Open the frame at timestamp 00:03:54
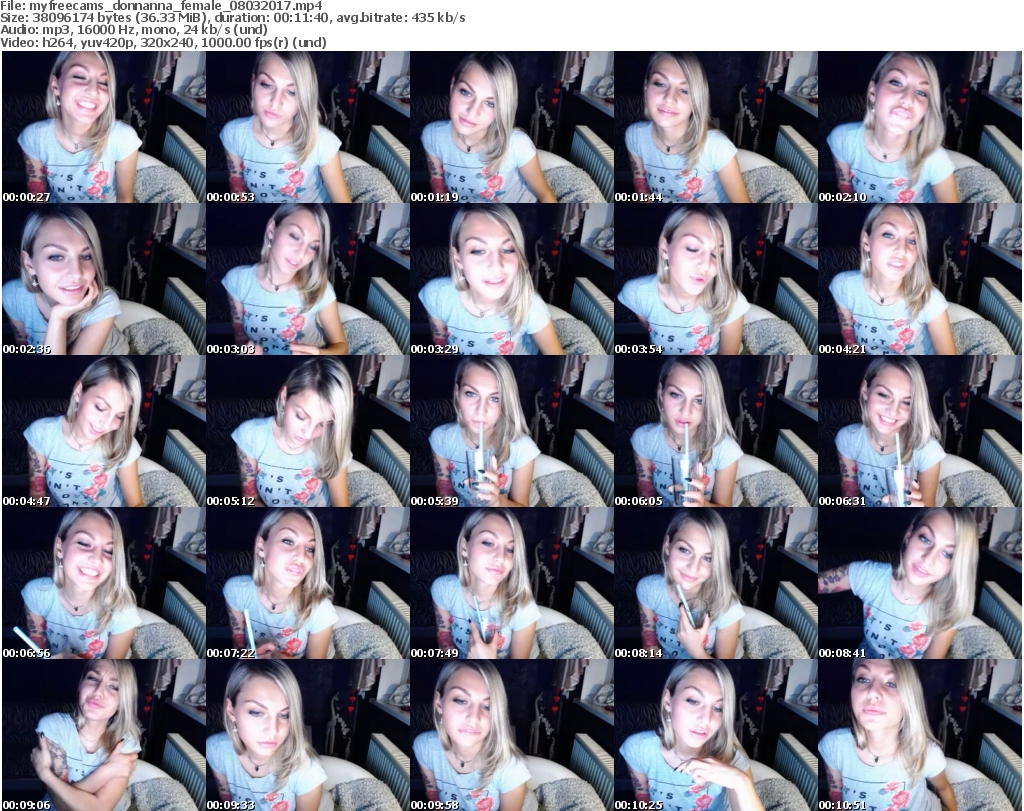The width and height of the screenshot is (1024, 811). point(716,279)
